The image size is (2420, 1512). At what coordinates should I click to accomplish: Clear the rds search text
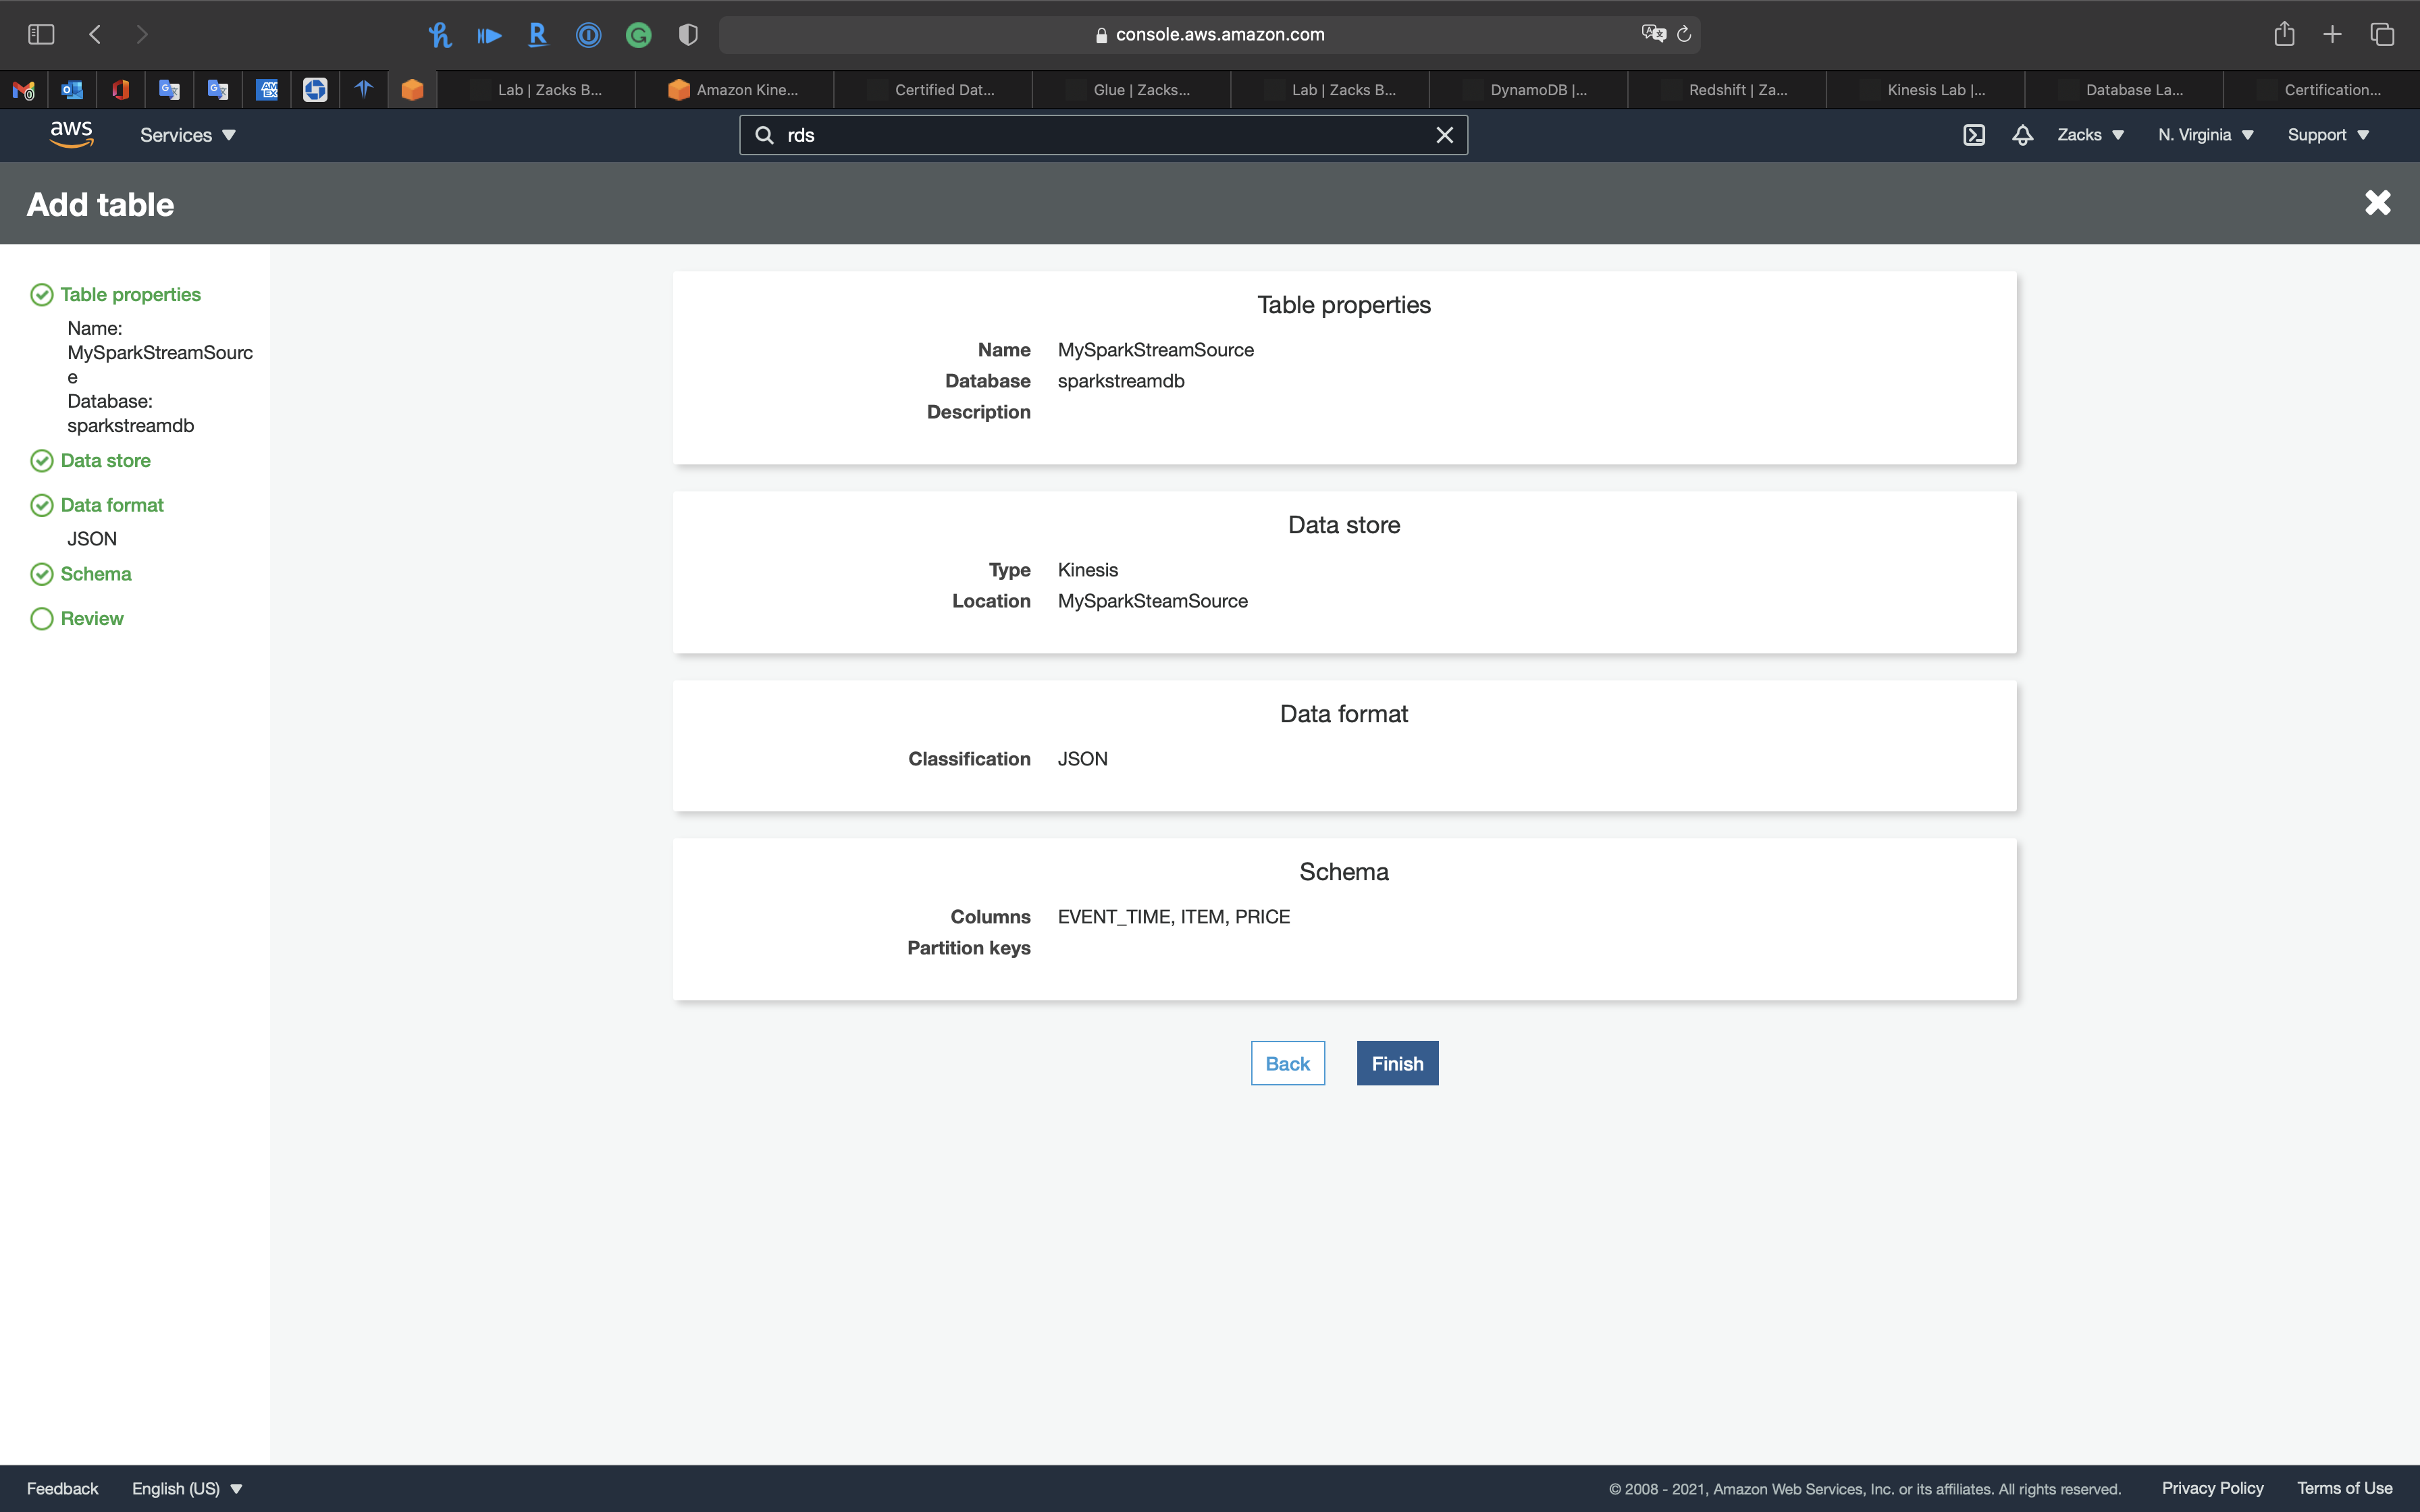click(x=1444, y=135)
